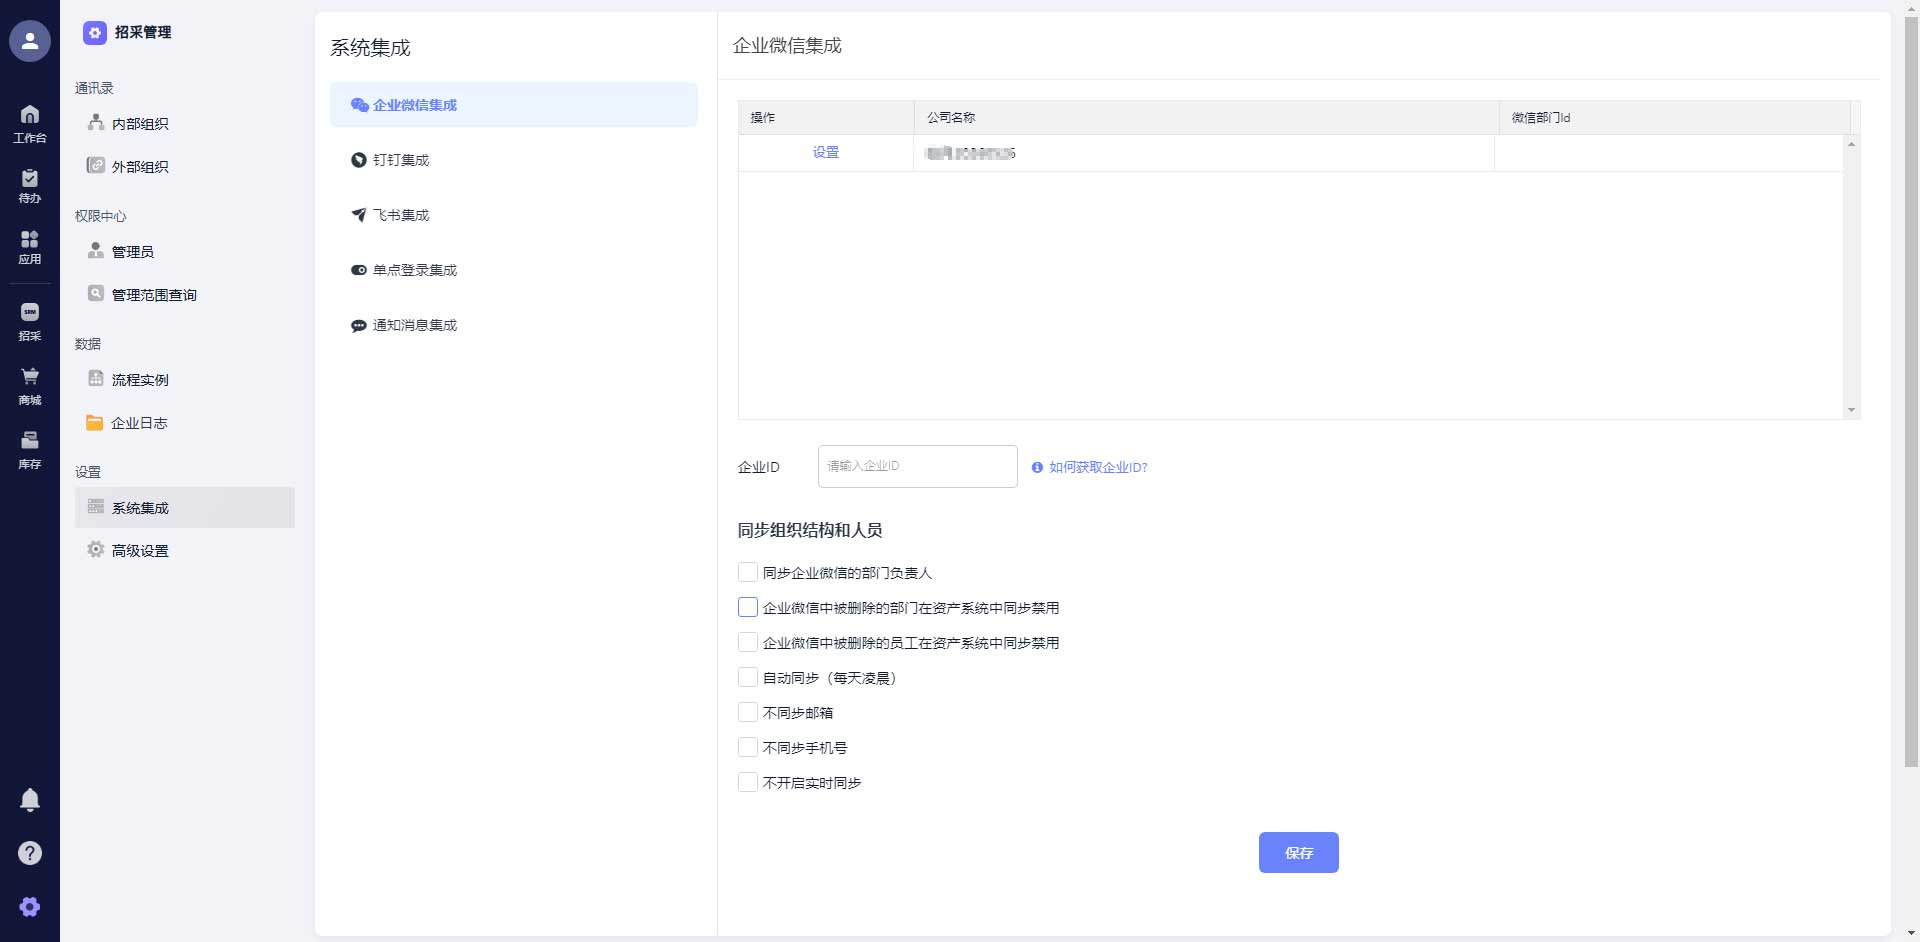Click the 外部组织 link icon
Screen dimensions: 1920x942
[96, 165]
